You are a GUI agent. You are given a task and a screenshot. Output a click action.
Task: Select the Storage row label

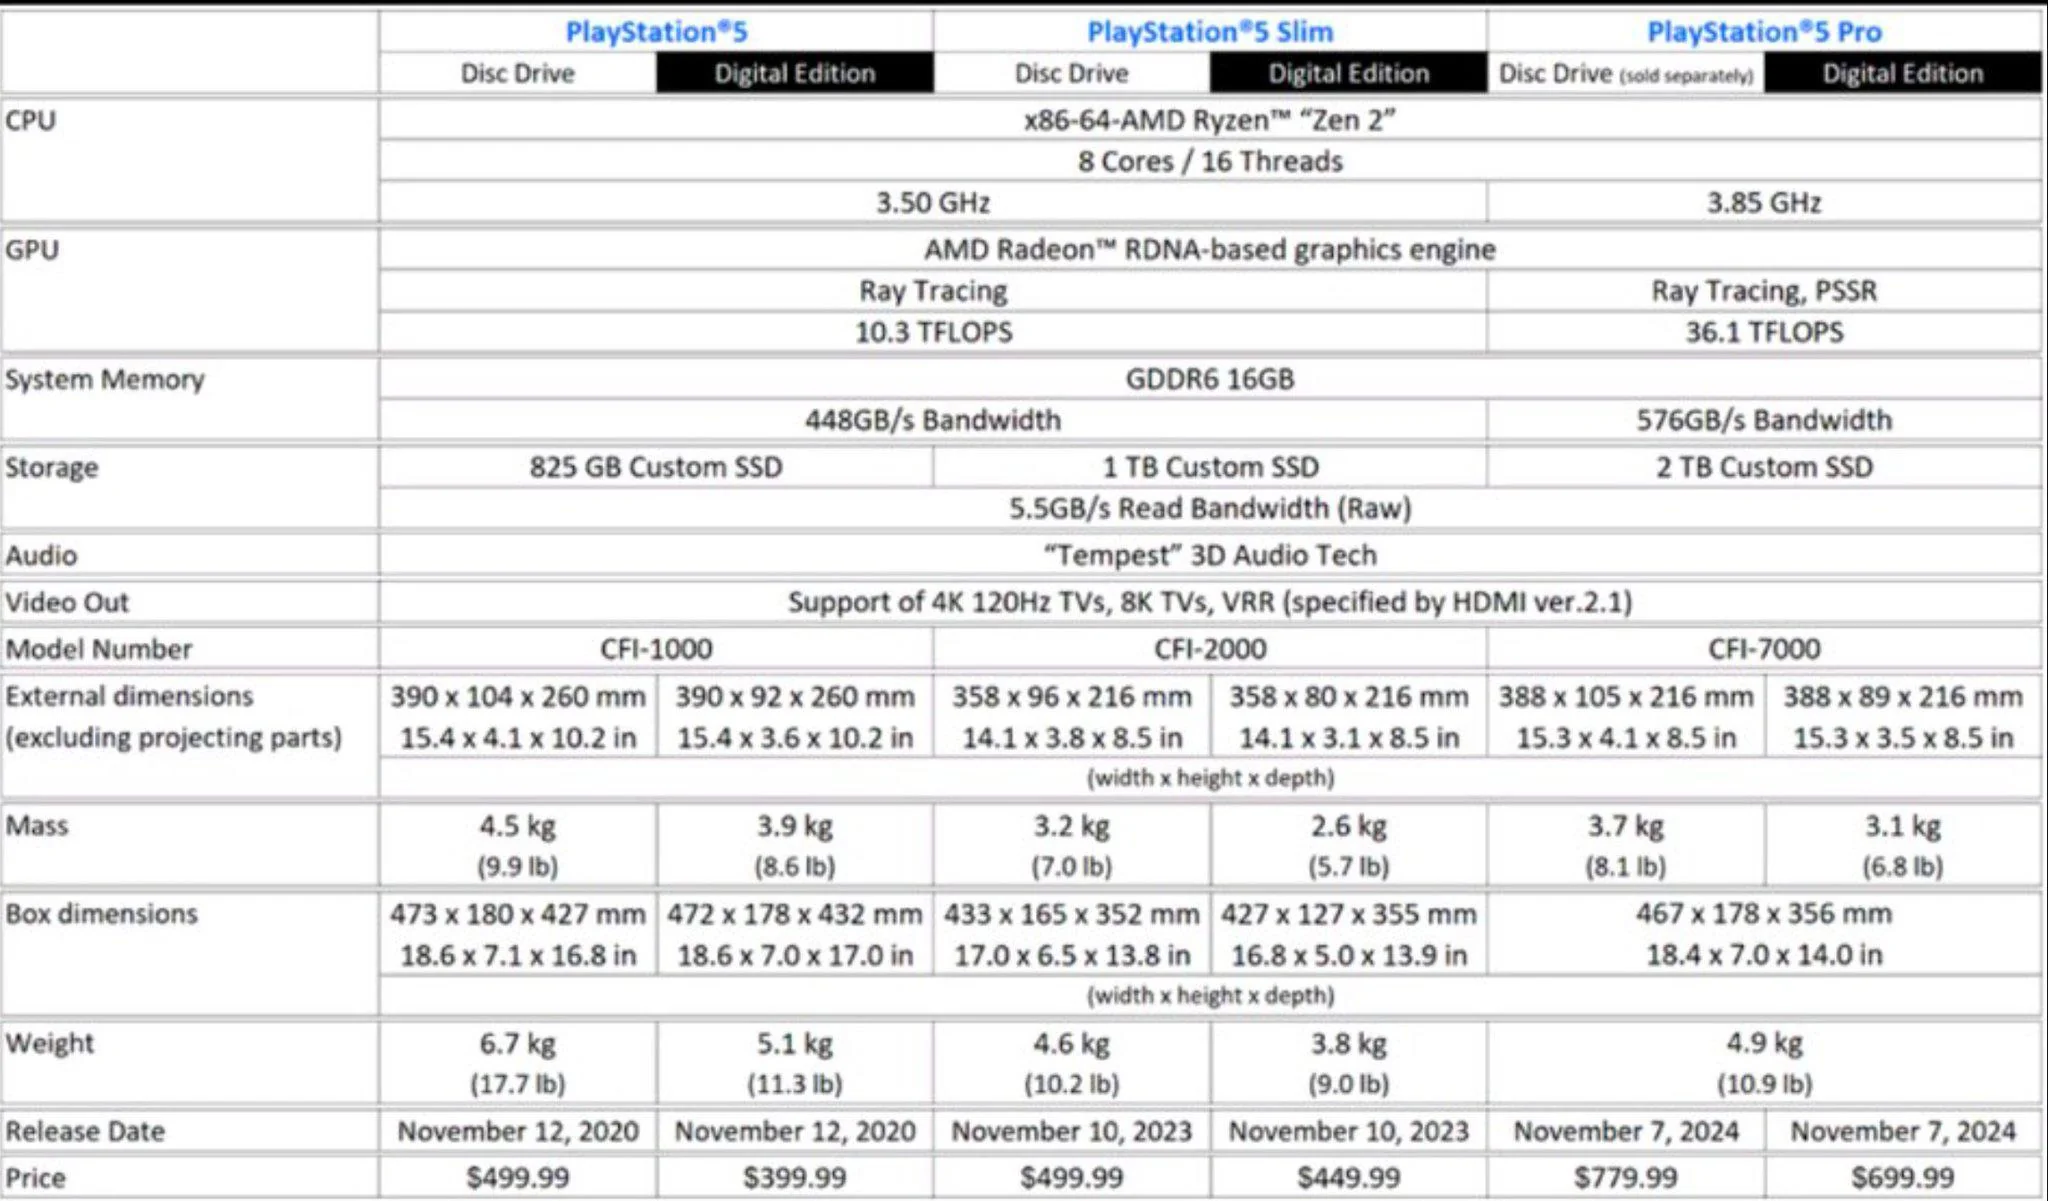tap(50, 467)
